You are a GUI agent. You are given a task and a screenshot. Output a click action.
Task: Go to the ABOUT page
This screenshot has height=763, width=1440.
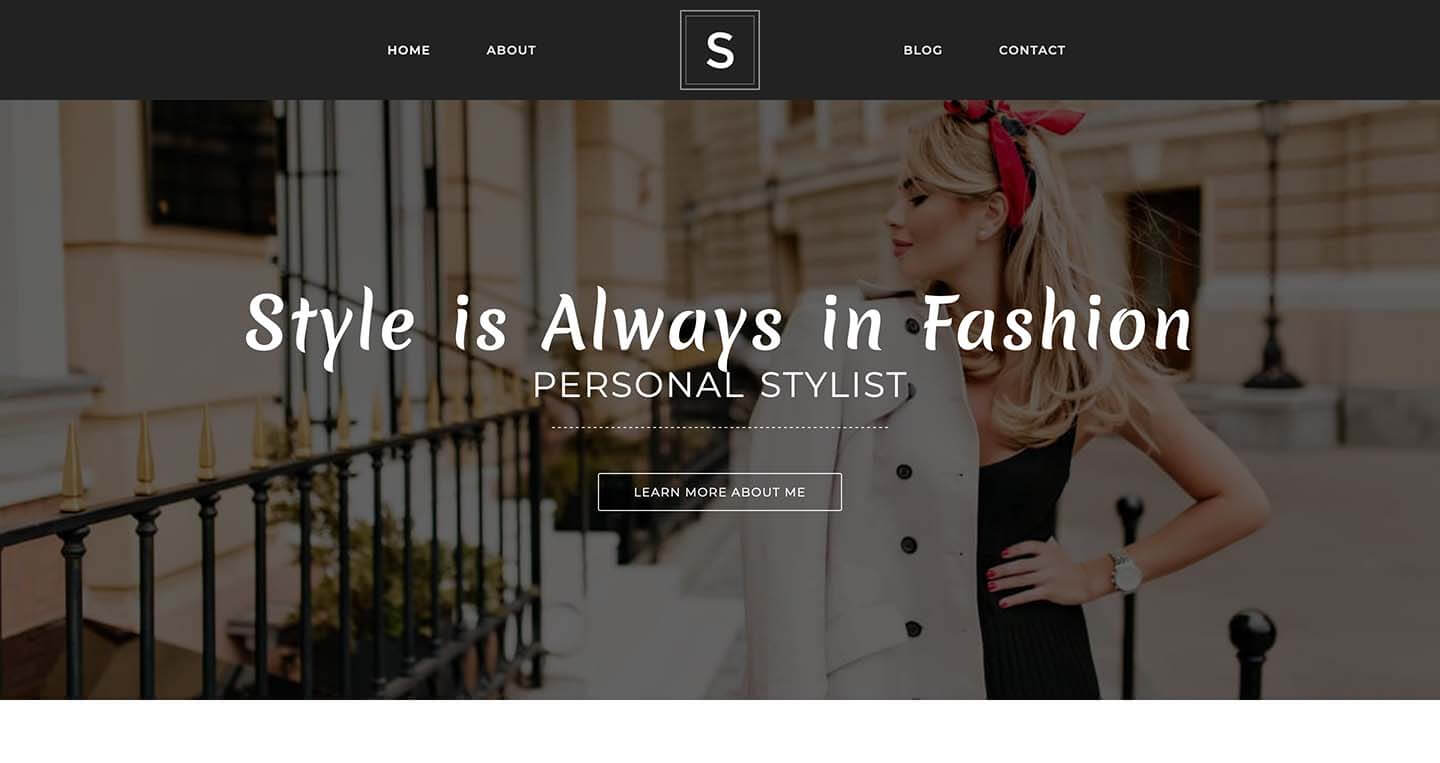[511, 50]
